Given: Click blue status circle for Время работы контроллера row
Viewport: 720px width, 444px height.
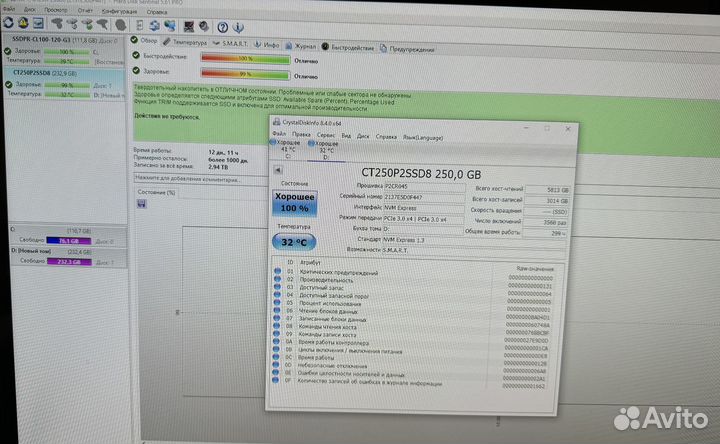Looking at the screenshot, I should point(276,341).
